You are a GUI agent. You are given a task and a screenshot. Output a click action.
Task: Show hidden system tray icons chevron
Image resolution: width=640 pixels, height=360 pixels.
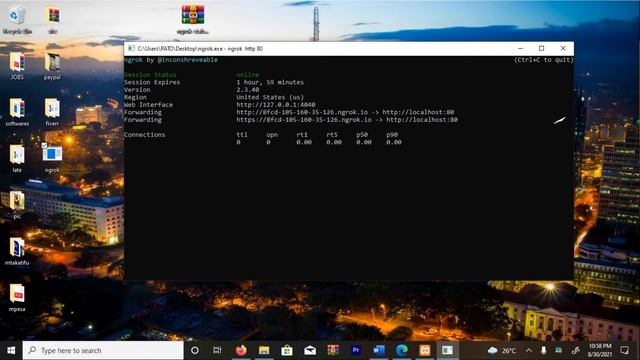[x=529, y=350]
